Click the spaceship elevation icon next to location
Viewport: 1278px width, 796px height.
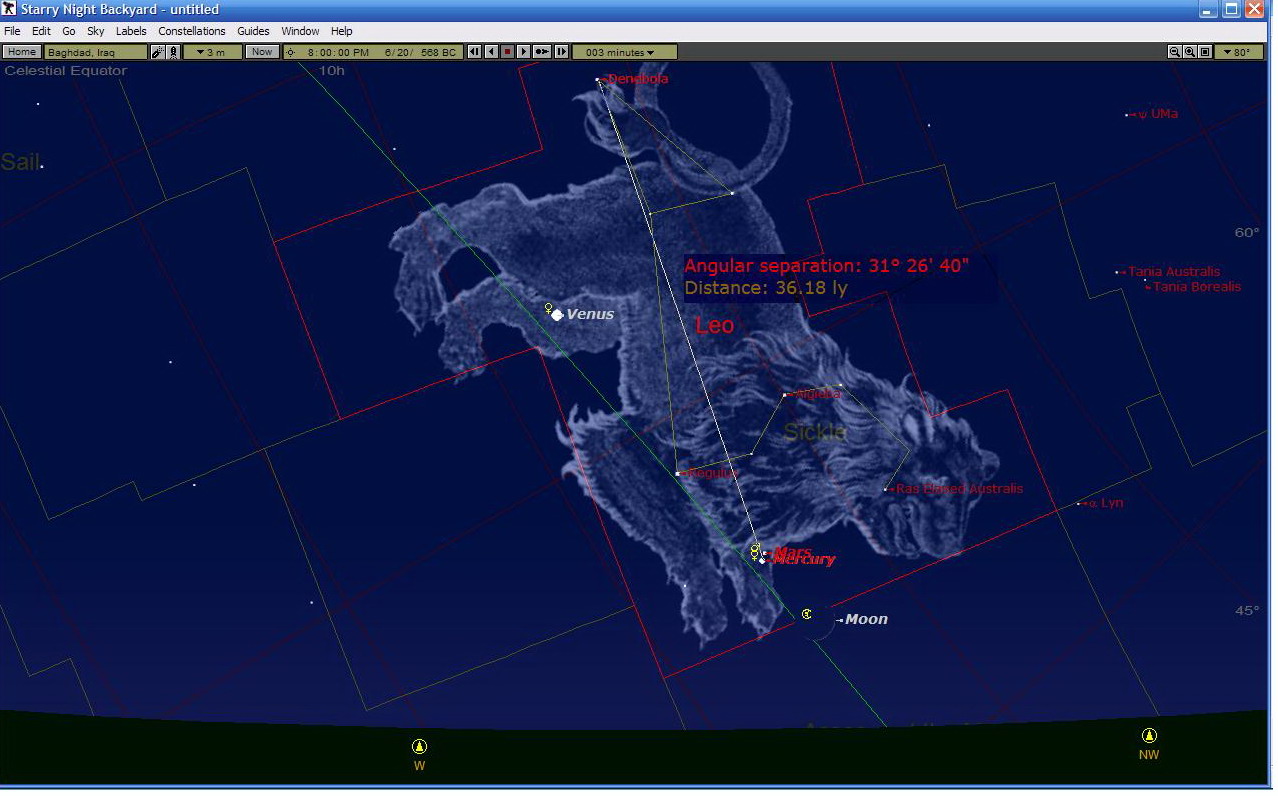click(174, 52)
